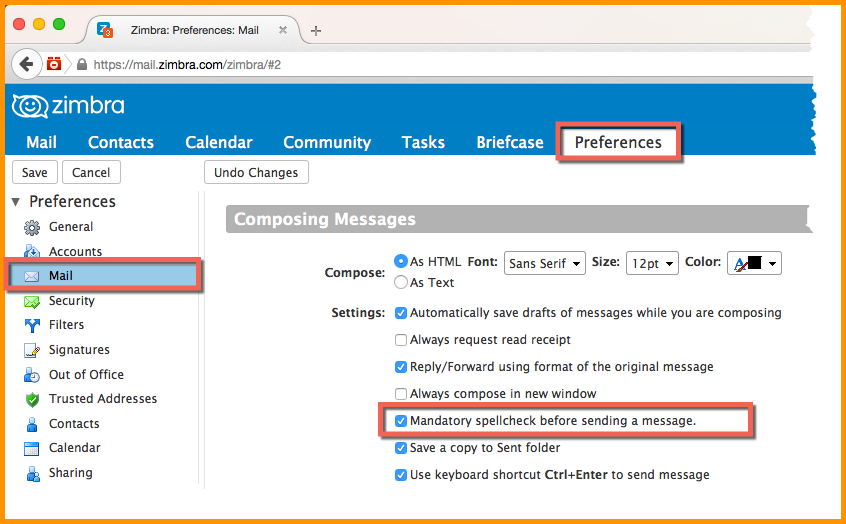Toggle automatically save drafts checkbox
Viewport: 846px width, 524px height.
click(400, 313)
